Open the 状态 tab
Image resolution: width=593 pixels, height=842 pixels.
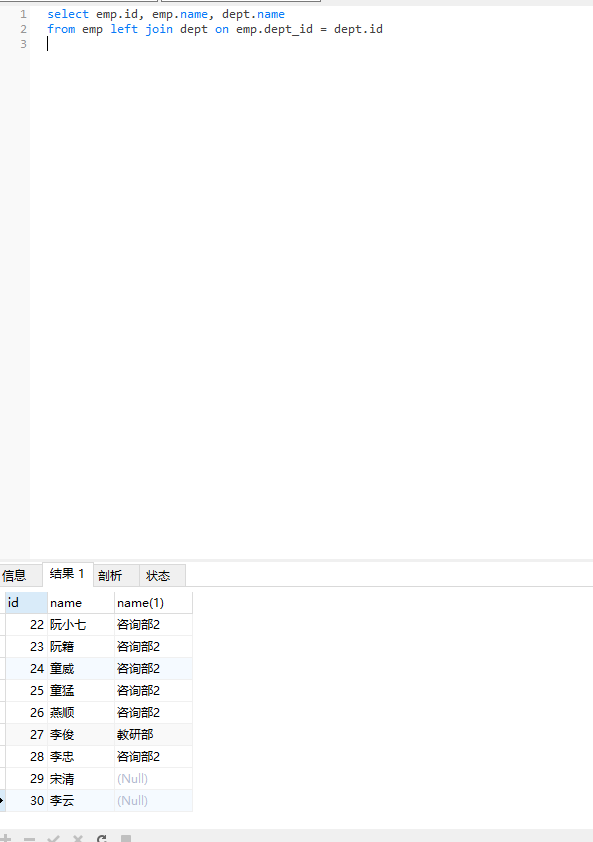[158, 576]
